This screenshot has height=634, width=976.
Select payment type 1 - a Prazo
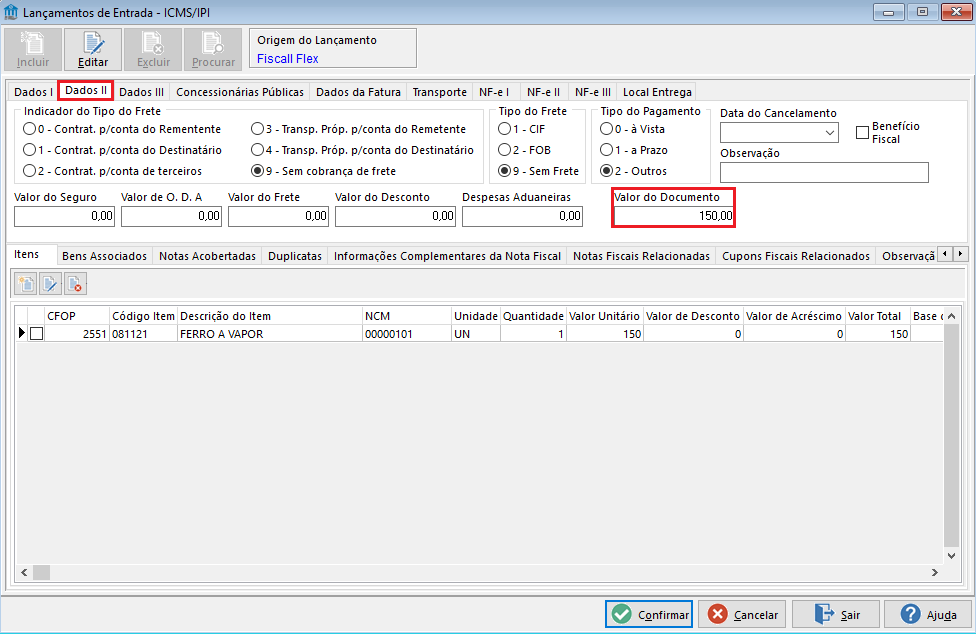tap(634, 150)
